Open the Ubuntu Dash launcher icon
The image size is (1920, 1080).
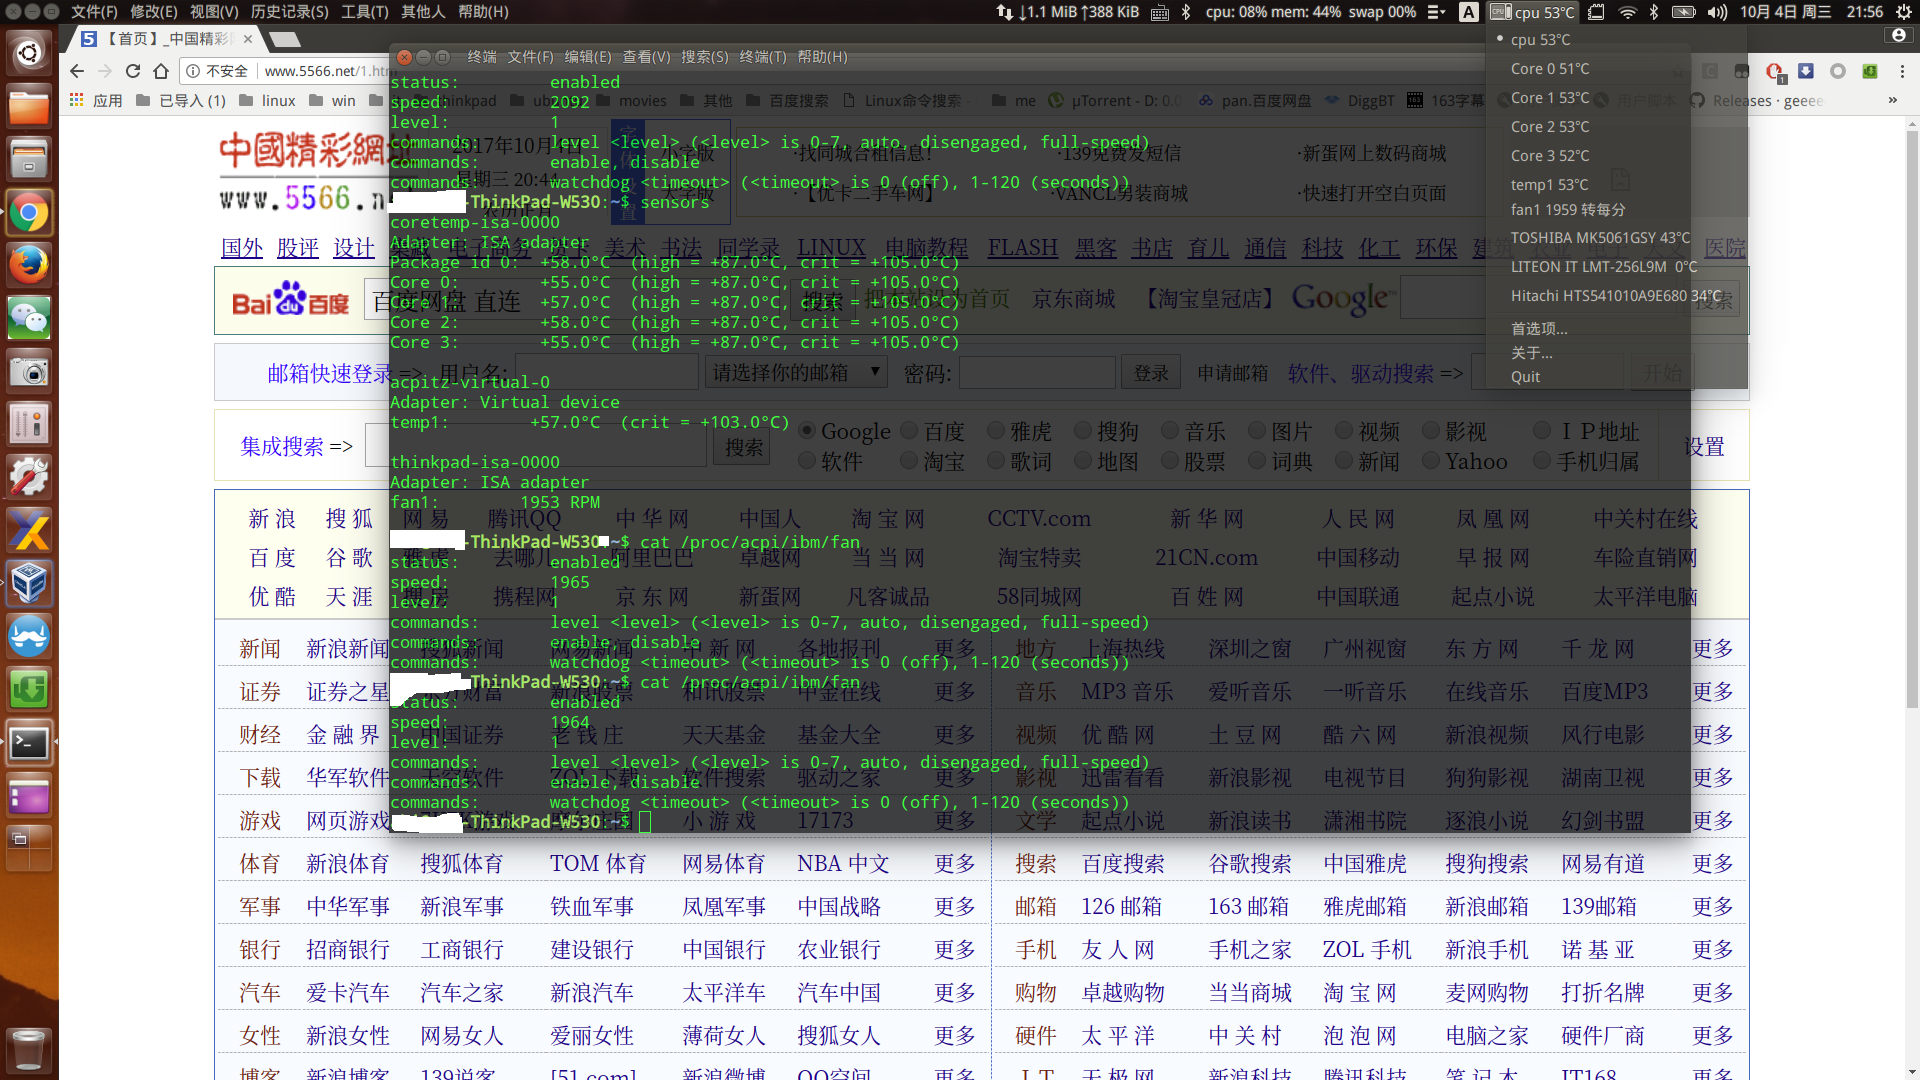29,52
